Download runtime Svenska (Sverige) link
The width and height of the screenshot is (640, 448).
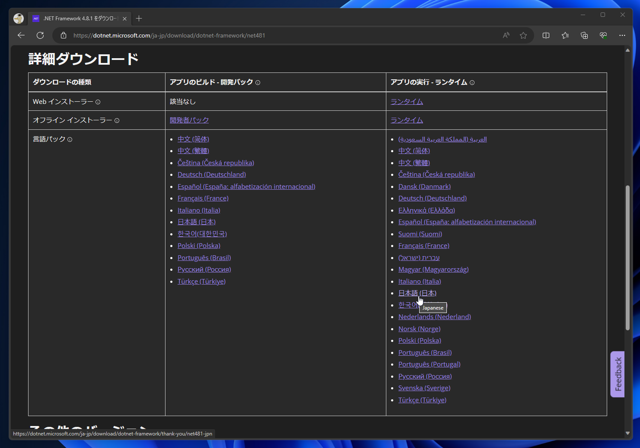[x=424, y=388]
